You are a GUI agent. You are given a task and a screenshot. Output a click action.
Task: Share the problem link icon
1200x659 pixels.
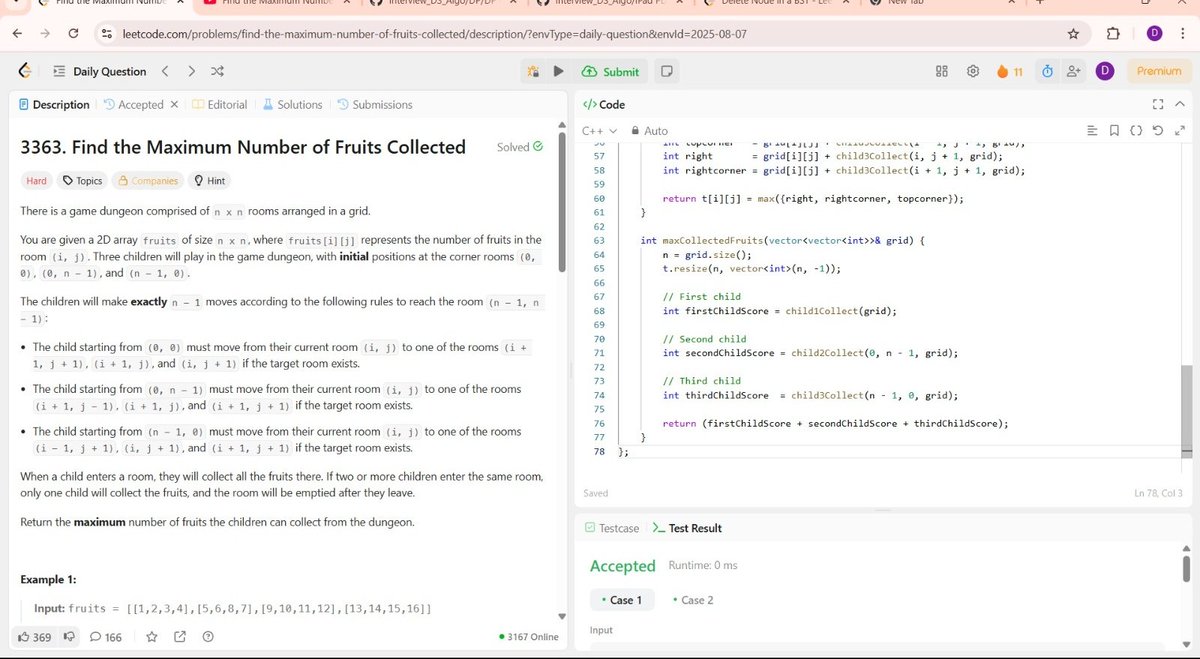point(180,637)
